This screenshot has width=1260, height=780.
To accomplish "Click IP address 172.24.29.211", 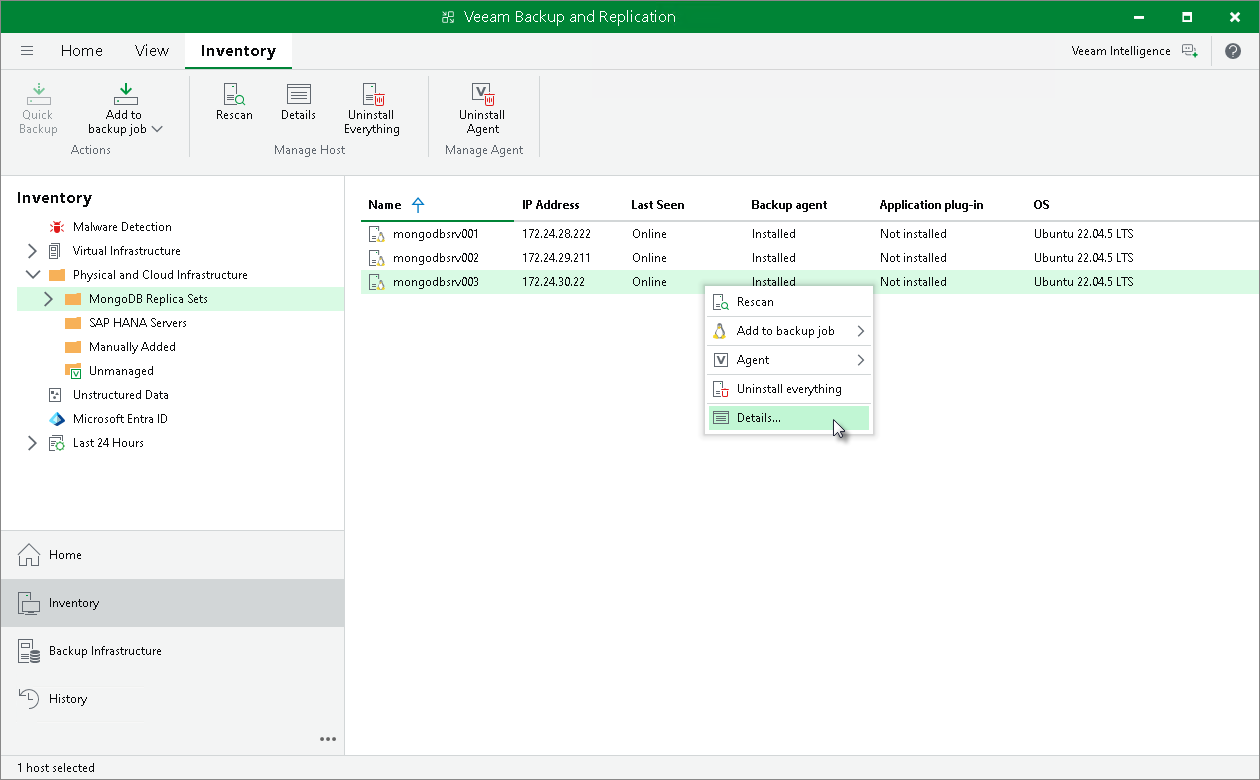I will 556,258.
